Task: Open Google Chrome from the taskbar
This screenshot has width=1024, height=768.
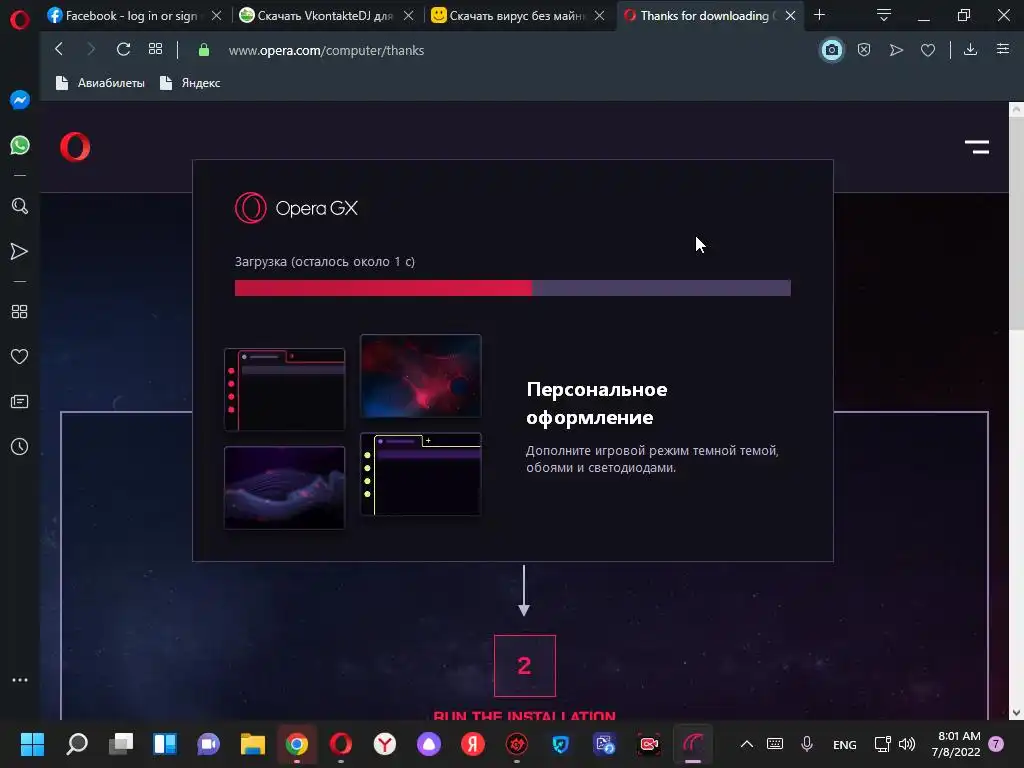Action: click(x=296, y=744)
